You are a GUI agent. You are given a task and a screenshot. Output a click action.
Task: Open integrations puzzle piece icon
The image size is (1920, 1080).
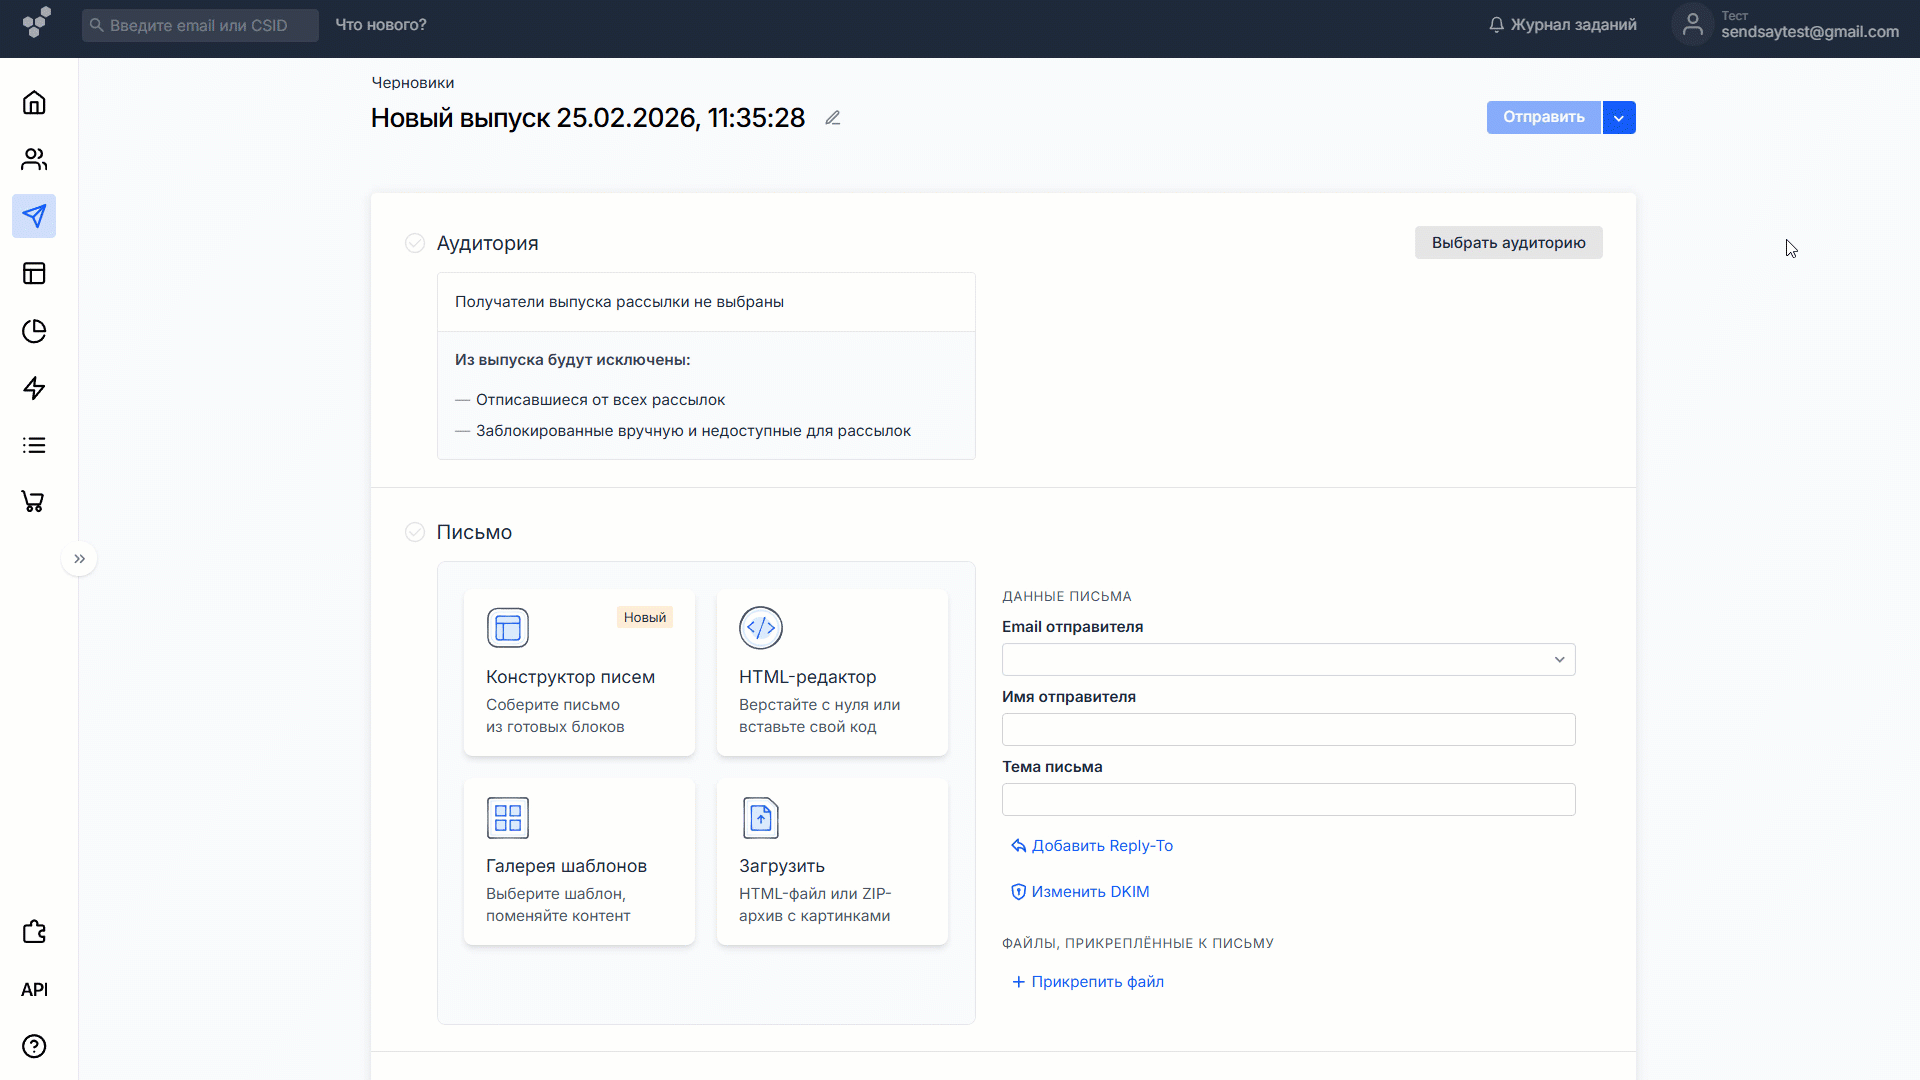pos(34,932)
